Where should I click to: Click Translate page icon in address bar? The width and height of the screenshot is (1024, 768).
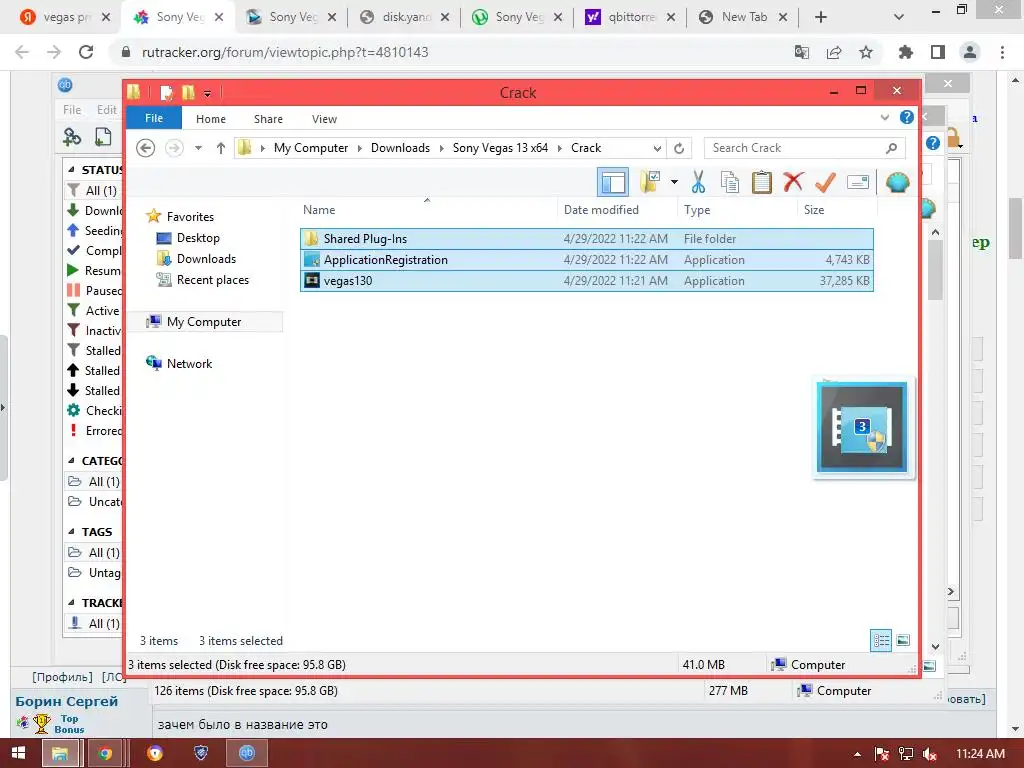point(802,52)
